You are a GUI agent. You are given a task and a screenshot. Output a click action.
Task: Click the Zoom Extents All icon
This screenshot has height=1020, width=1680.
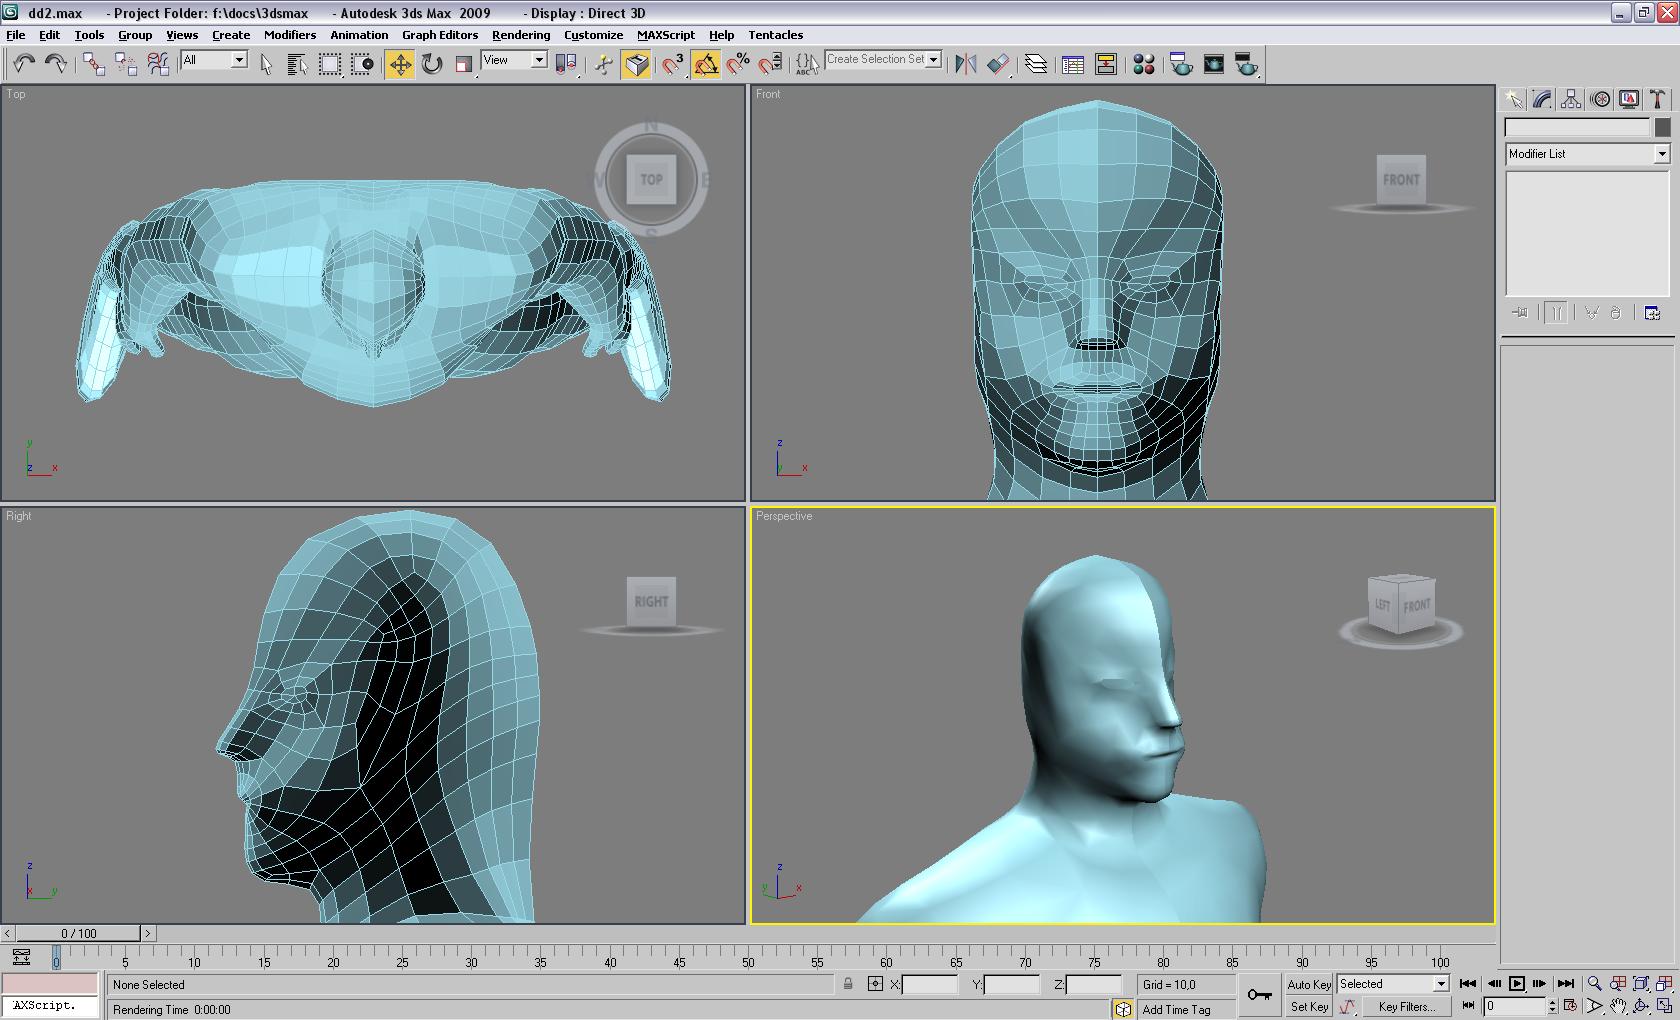1664,984
